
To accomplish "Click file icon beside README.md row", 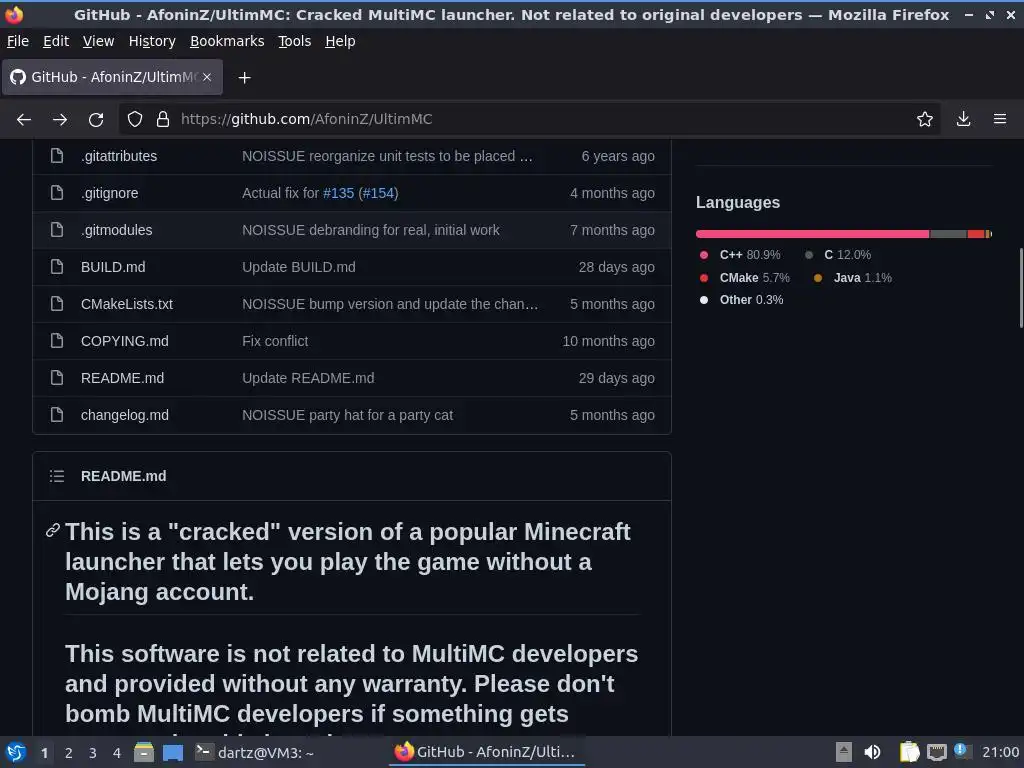I will [57, 377].
